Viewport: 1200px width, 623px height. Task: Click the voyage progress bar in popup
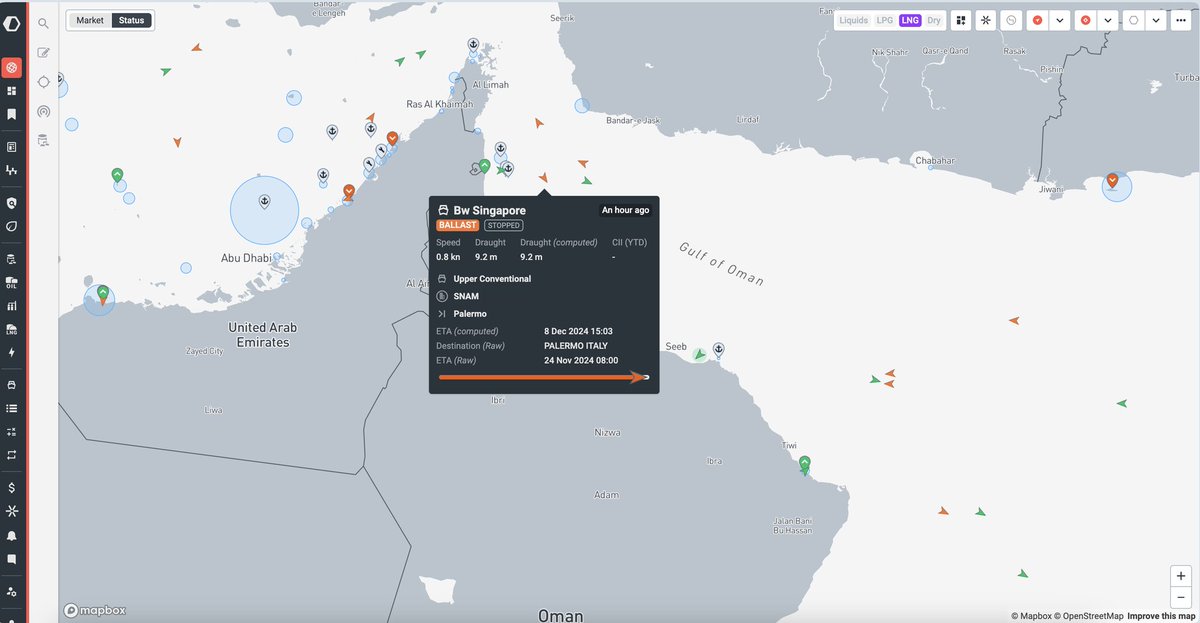coord(544,377)
